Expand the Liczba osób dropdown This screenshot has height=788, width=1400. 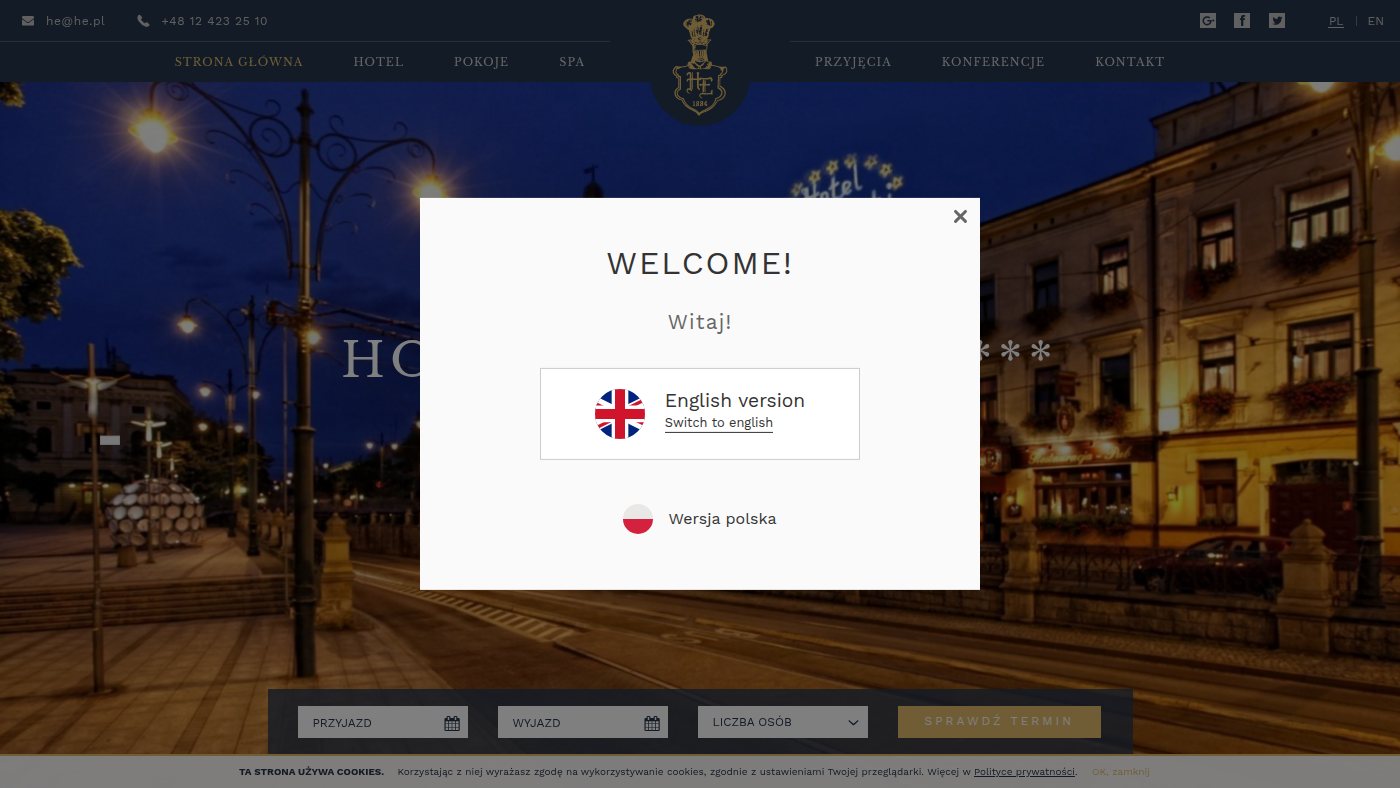[x=783, y=722]
